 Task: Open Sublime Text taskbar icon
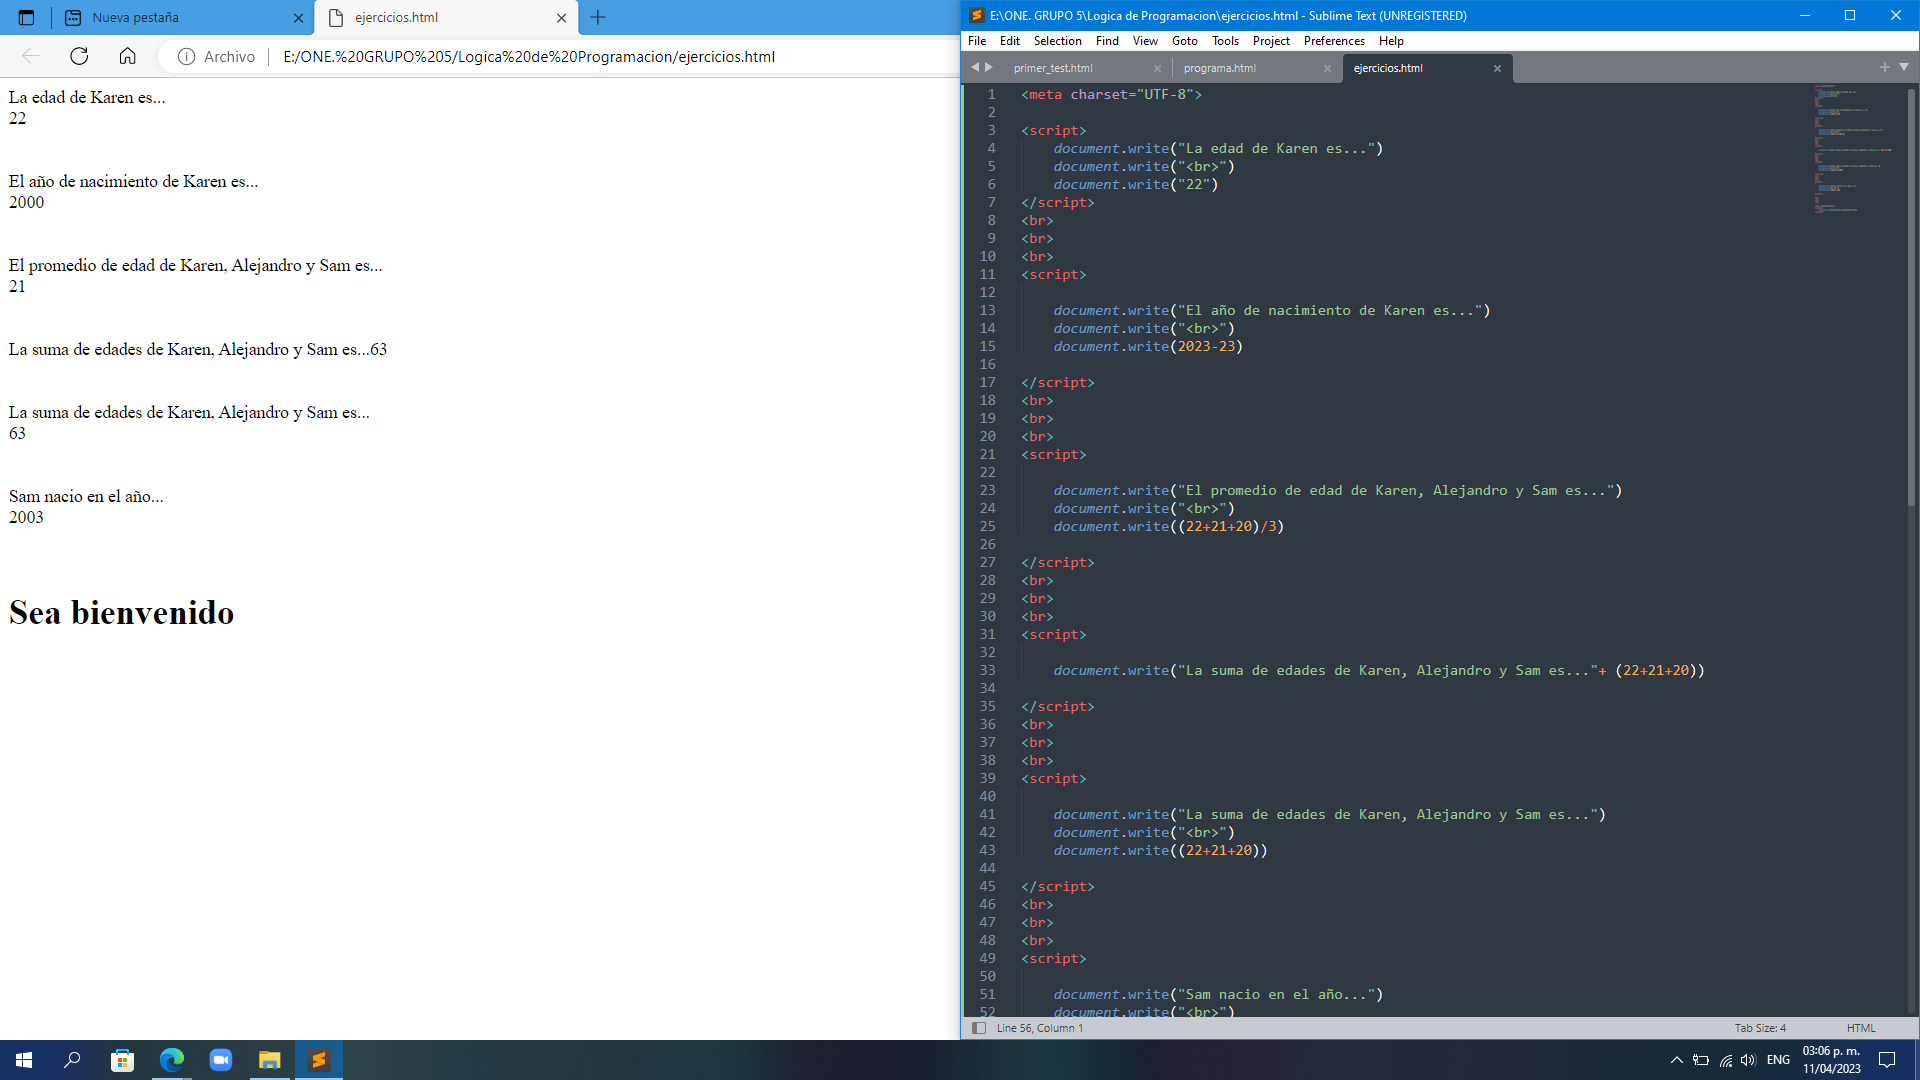[319, 1060]
